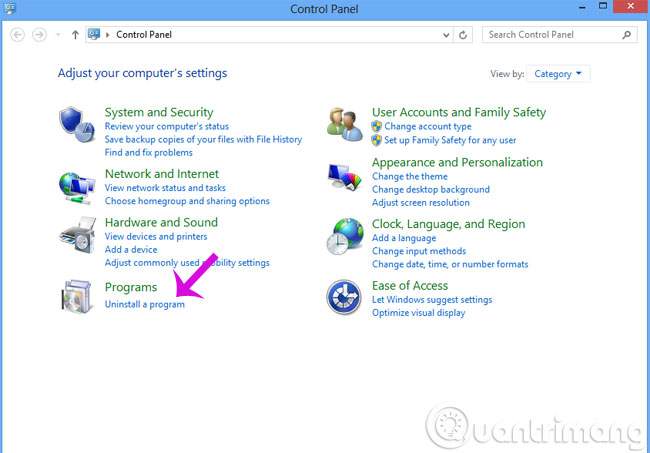Click Uninstall a program
The width and height of the screenshot is (650, 453).
coord(145,304)
